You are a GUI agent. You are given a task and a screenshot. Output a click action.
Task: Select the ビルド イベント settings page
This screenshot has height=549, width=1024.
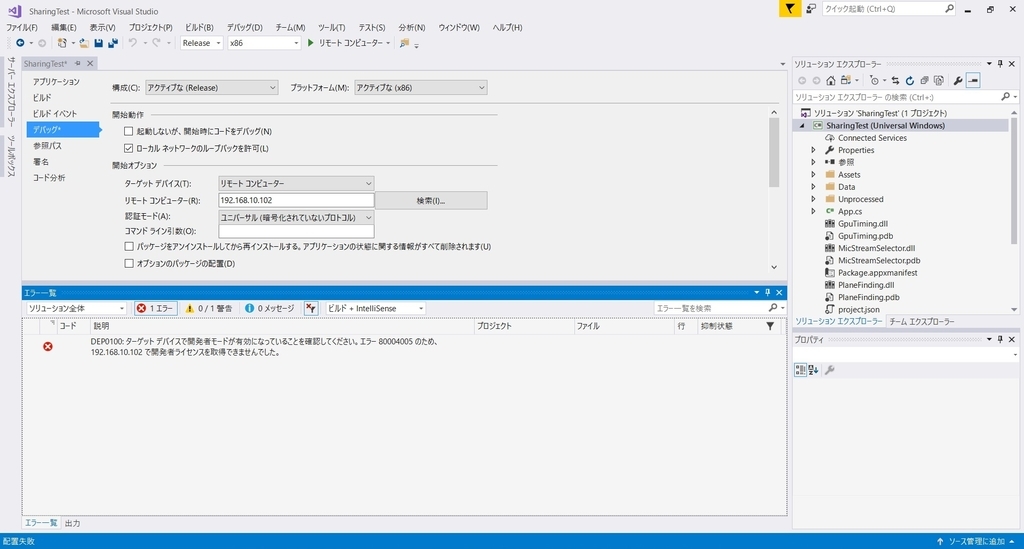tap(55, 114)
